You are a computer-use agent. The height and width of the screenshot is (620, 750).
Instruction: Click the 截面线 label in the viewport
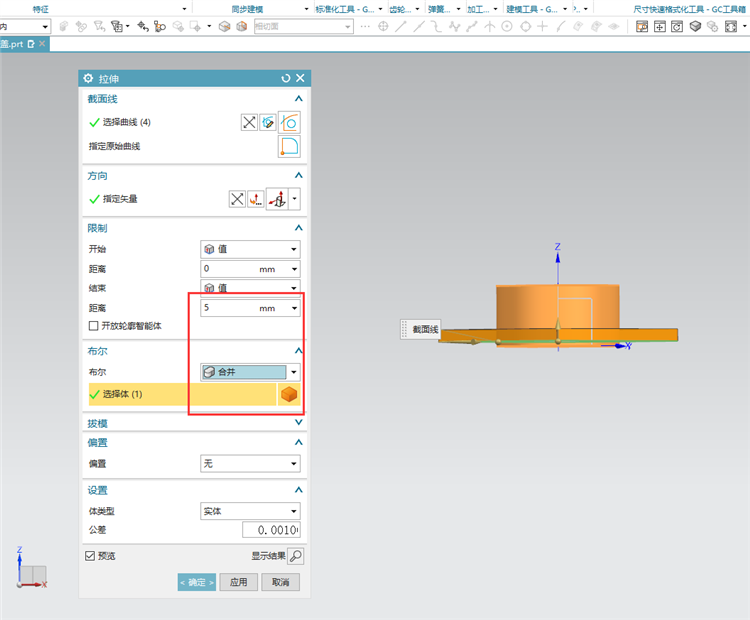coord(425,329)
